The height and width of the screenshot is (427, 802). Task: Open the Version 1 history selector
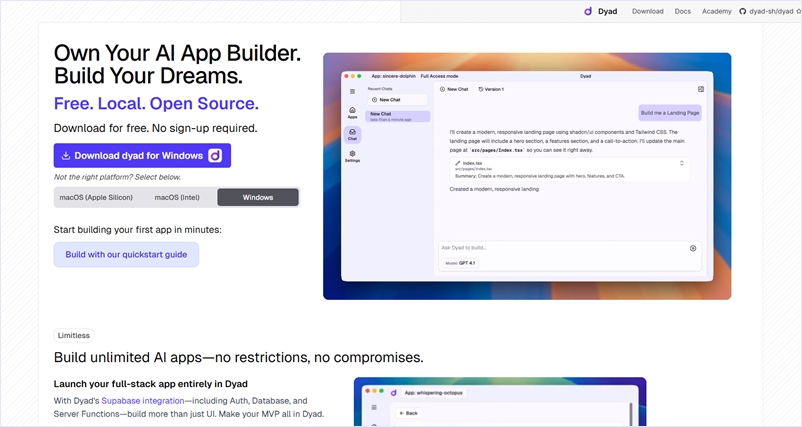tap(491, 89)
